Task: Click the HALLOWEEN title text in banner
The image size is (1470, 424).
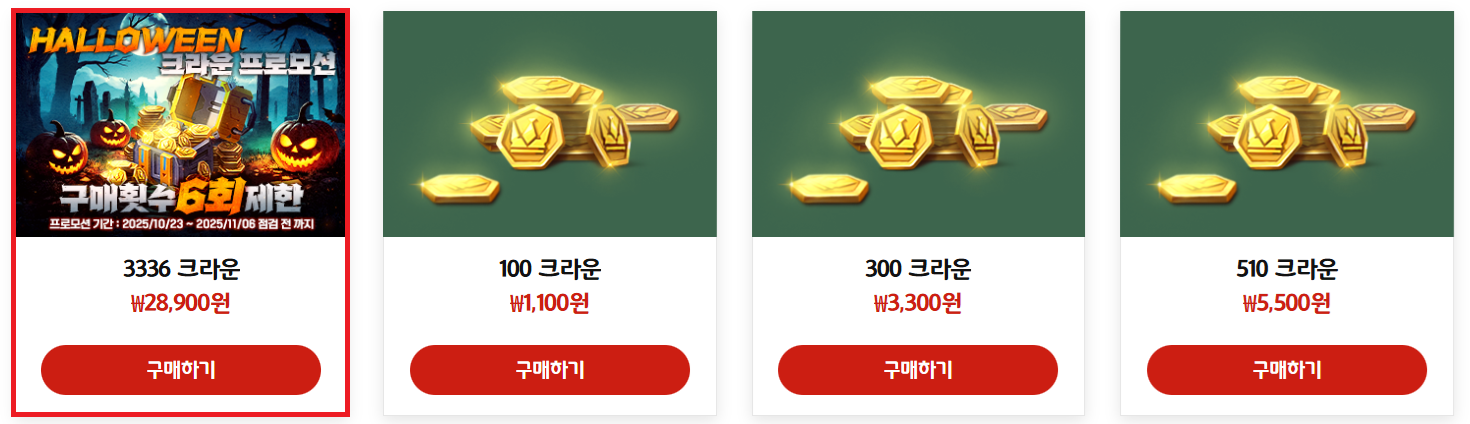Action: click(136, 41)
